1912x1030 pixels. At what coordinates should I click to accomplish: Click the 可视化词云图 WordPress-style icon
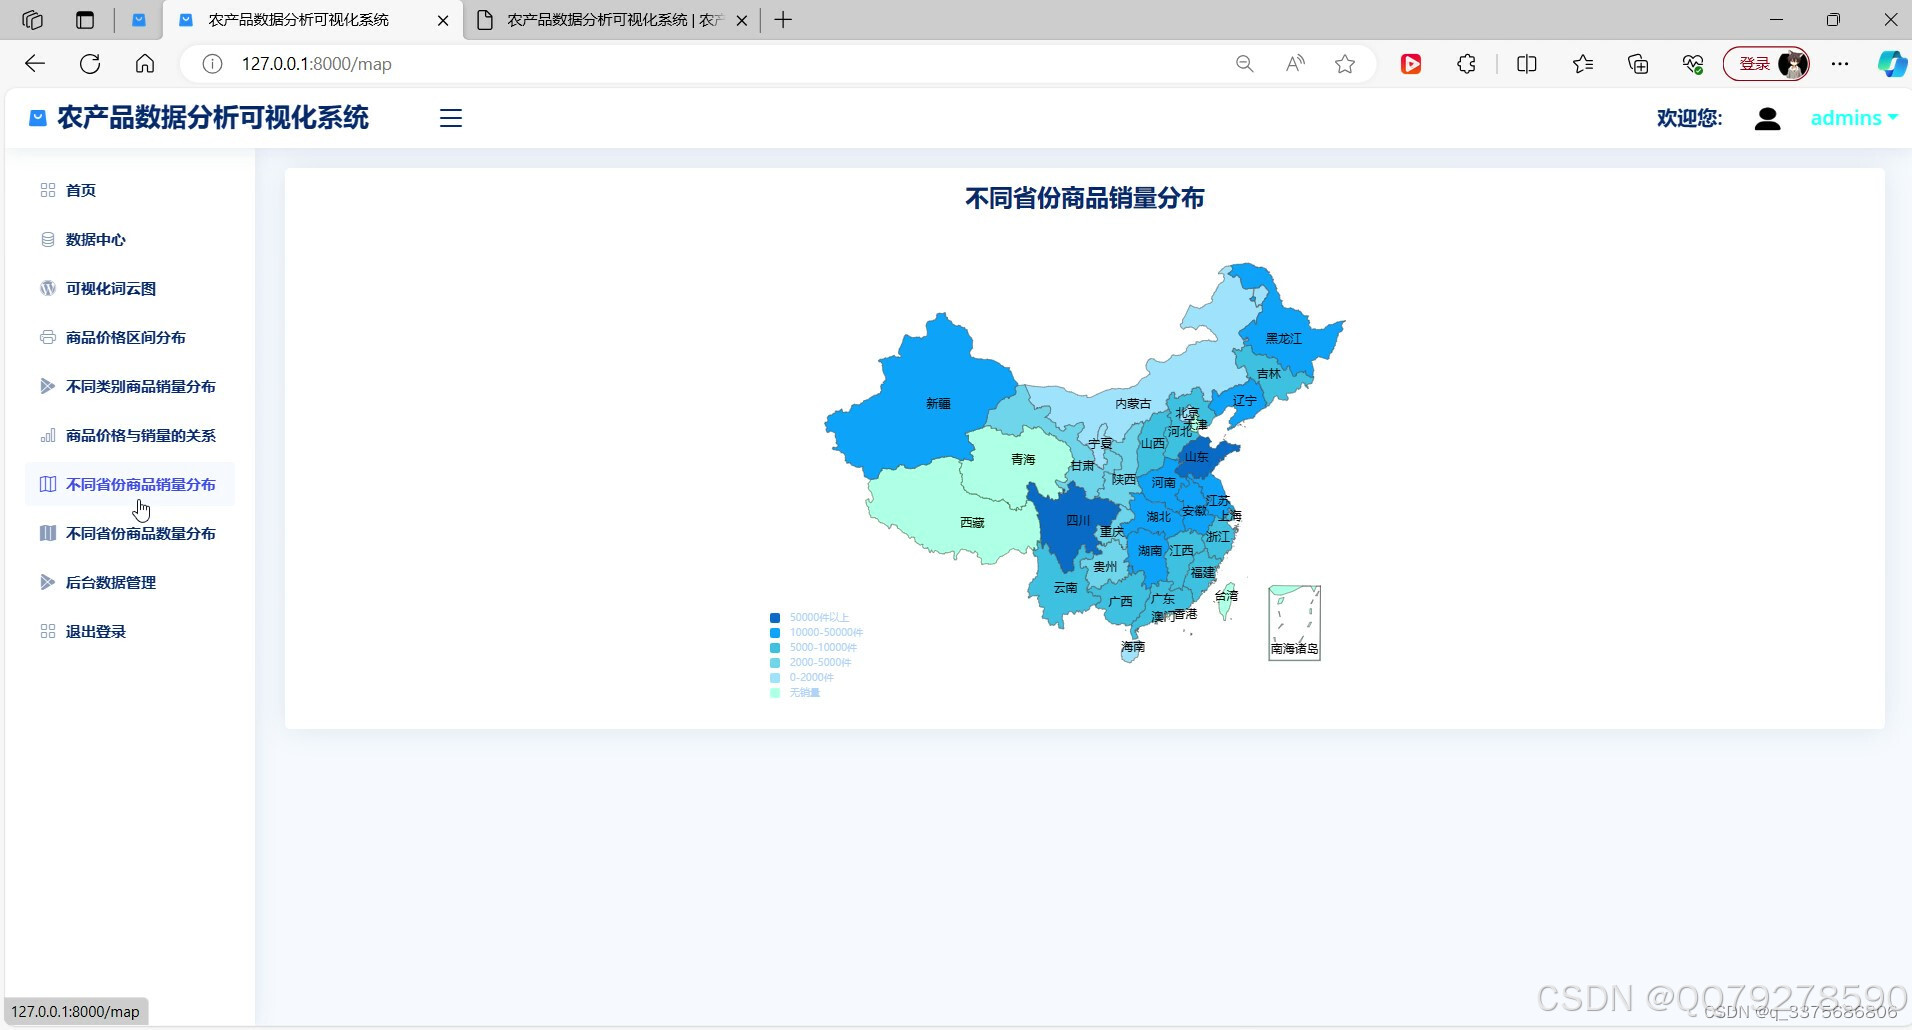click(x=47, y=288)
